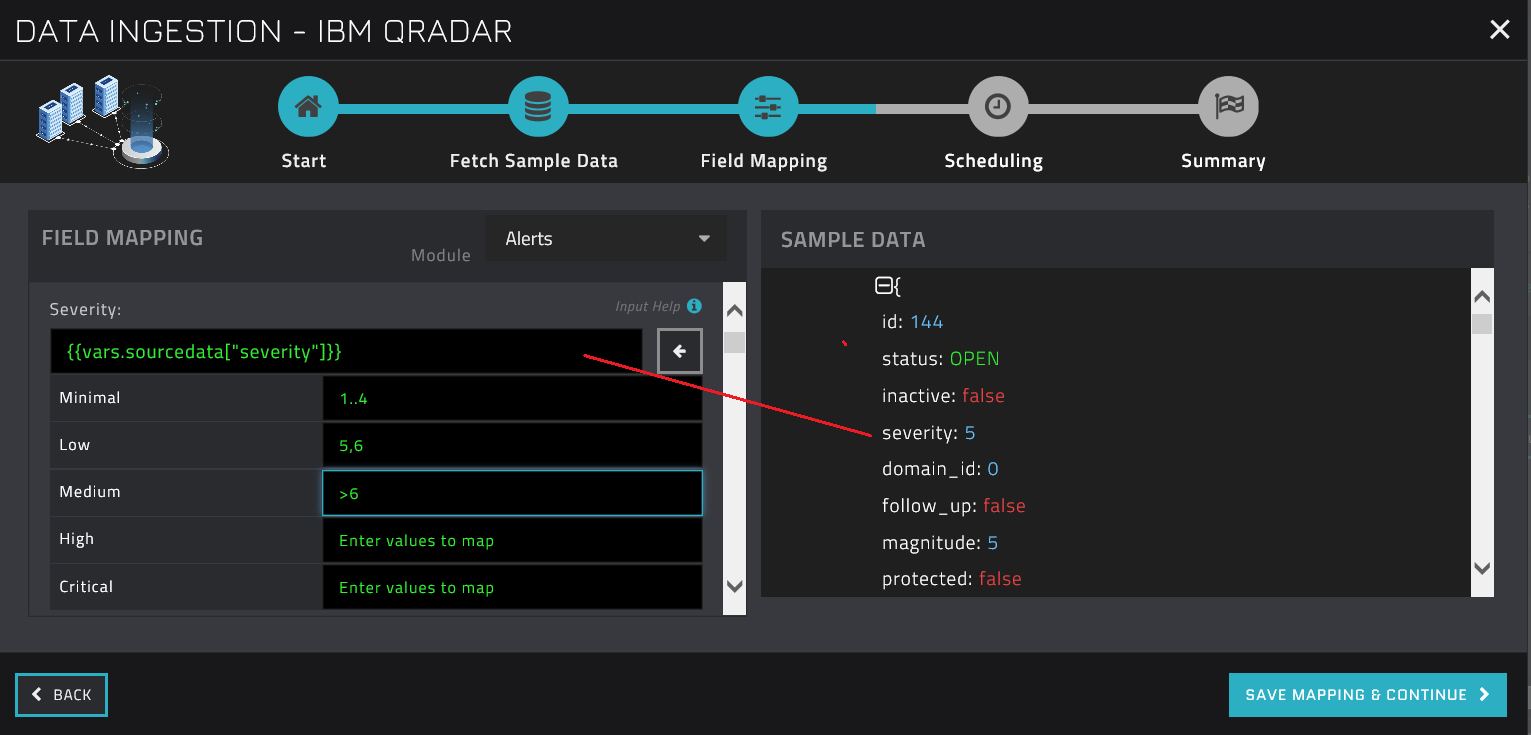Screen dimensions: 1531x735
Task: Click the High mapping value field
Action: [x=513, y=540]
